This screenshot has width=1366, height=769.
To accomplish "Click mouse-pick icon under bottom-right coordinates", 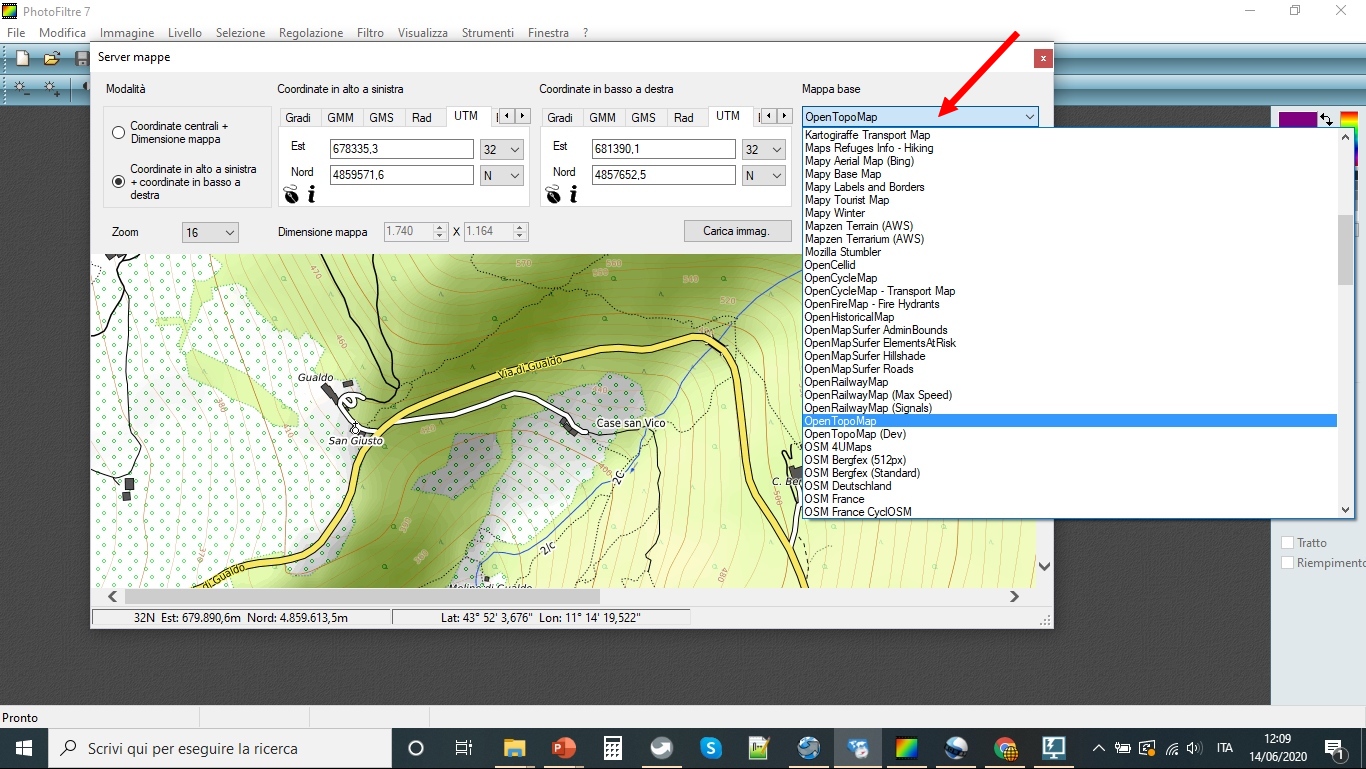I will pyautogui.click(x=552, y=194).
